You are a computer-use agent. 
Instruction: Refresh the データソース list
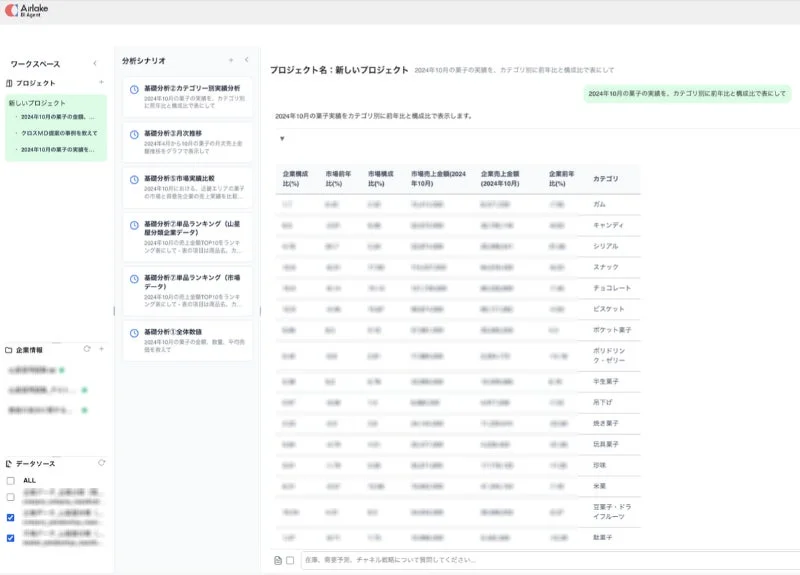coord(102,463)
